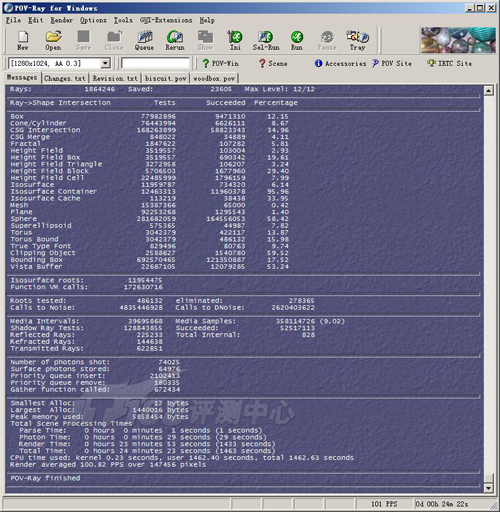Switch to the woodbox.pov tab
The width and height of the screenshot is (500, 512).
214,79
